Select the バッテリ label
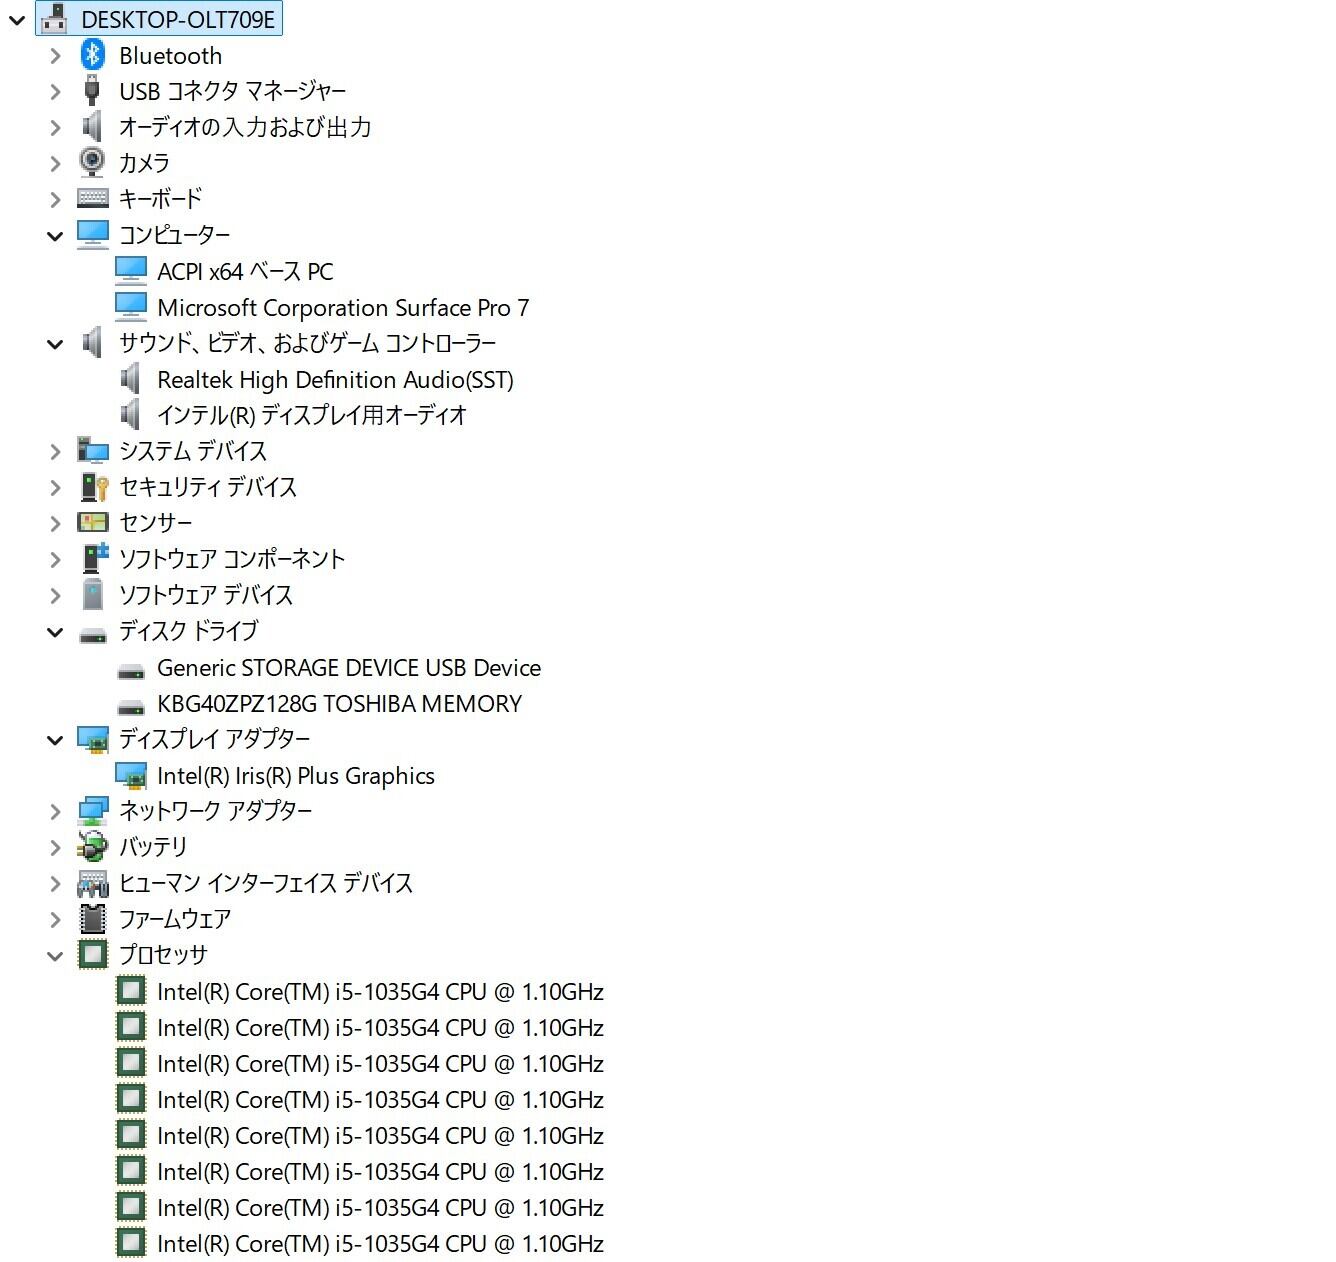This screenshot has height=1262, width=1336. pyautogui.click(x=153, y=847)
